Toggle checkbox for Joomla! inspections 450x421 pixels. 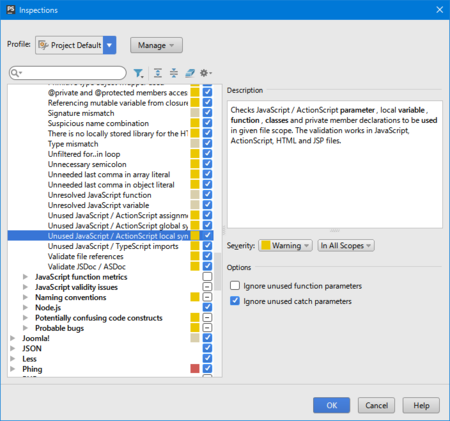(x=207, y=338)
